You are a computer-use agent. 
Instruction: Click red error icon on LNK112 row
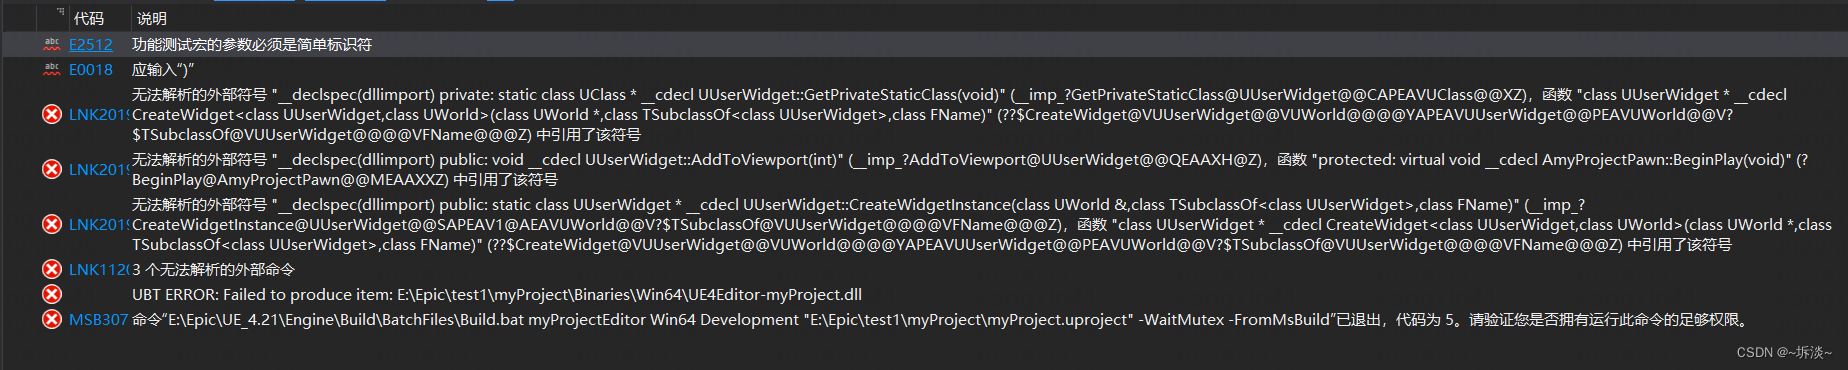(52, 269)
